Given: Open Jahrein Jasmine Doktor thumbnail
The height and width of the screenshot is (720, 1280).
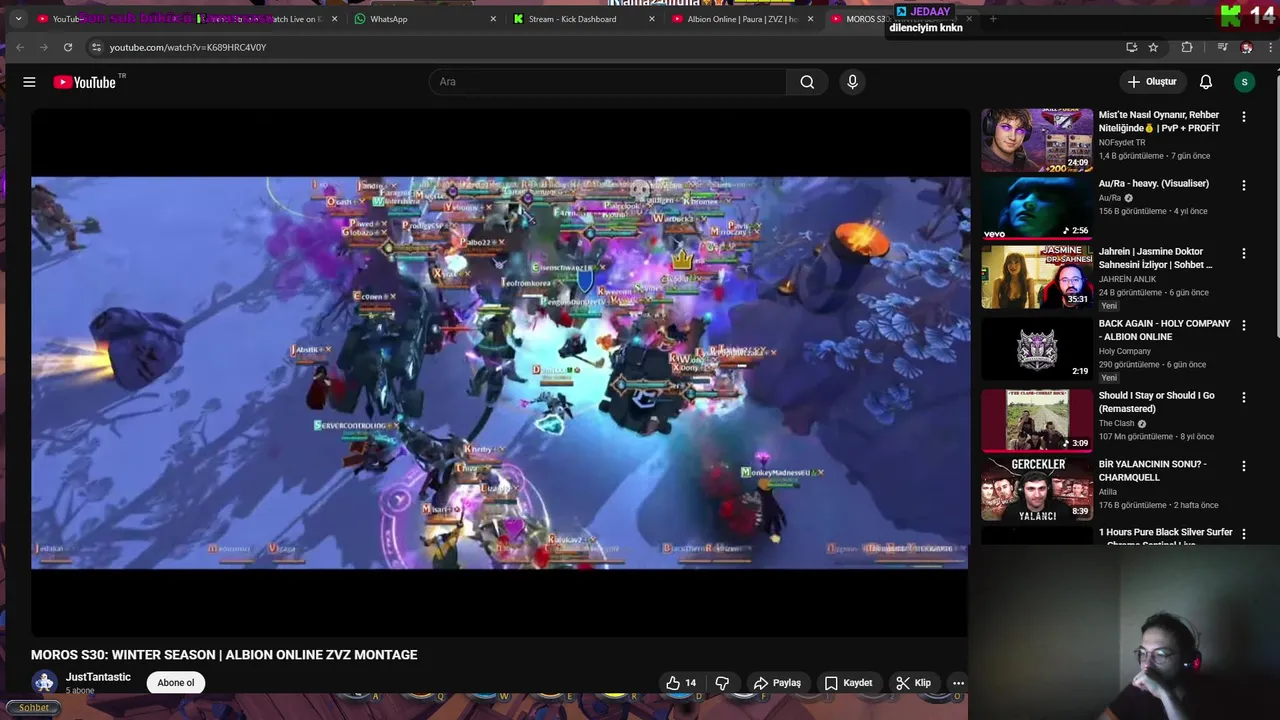Looking at the screenshot, I should coord(1037,277).
